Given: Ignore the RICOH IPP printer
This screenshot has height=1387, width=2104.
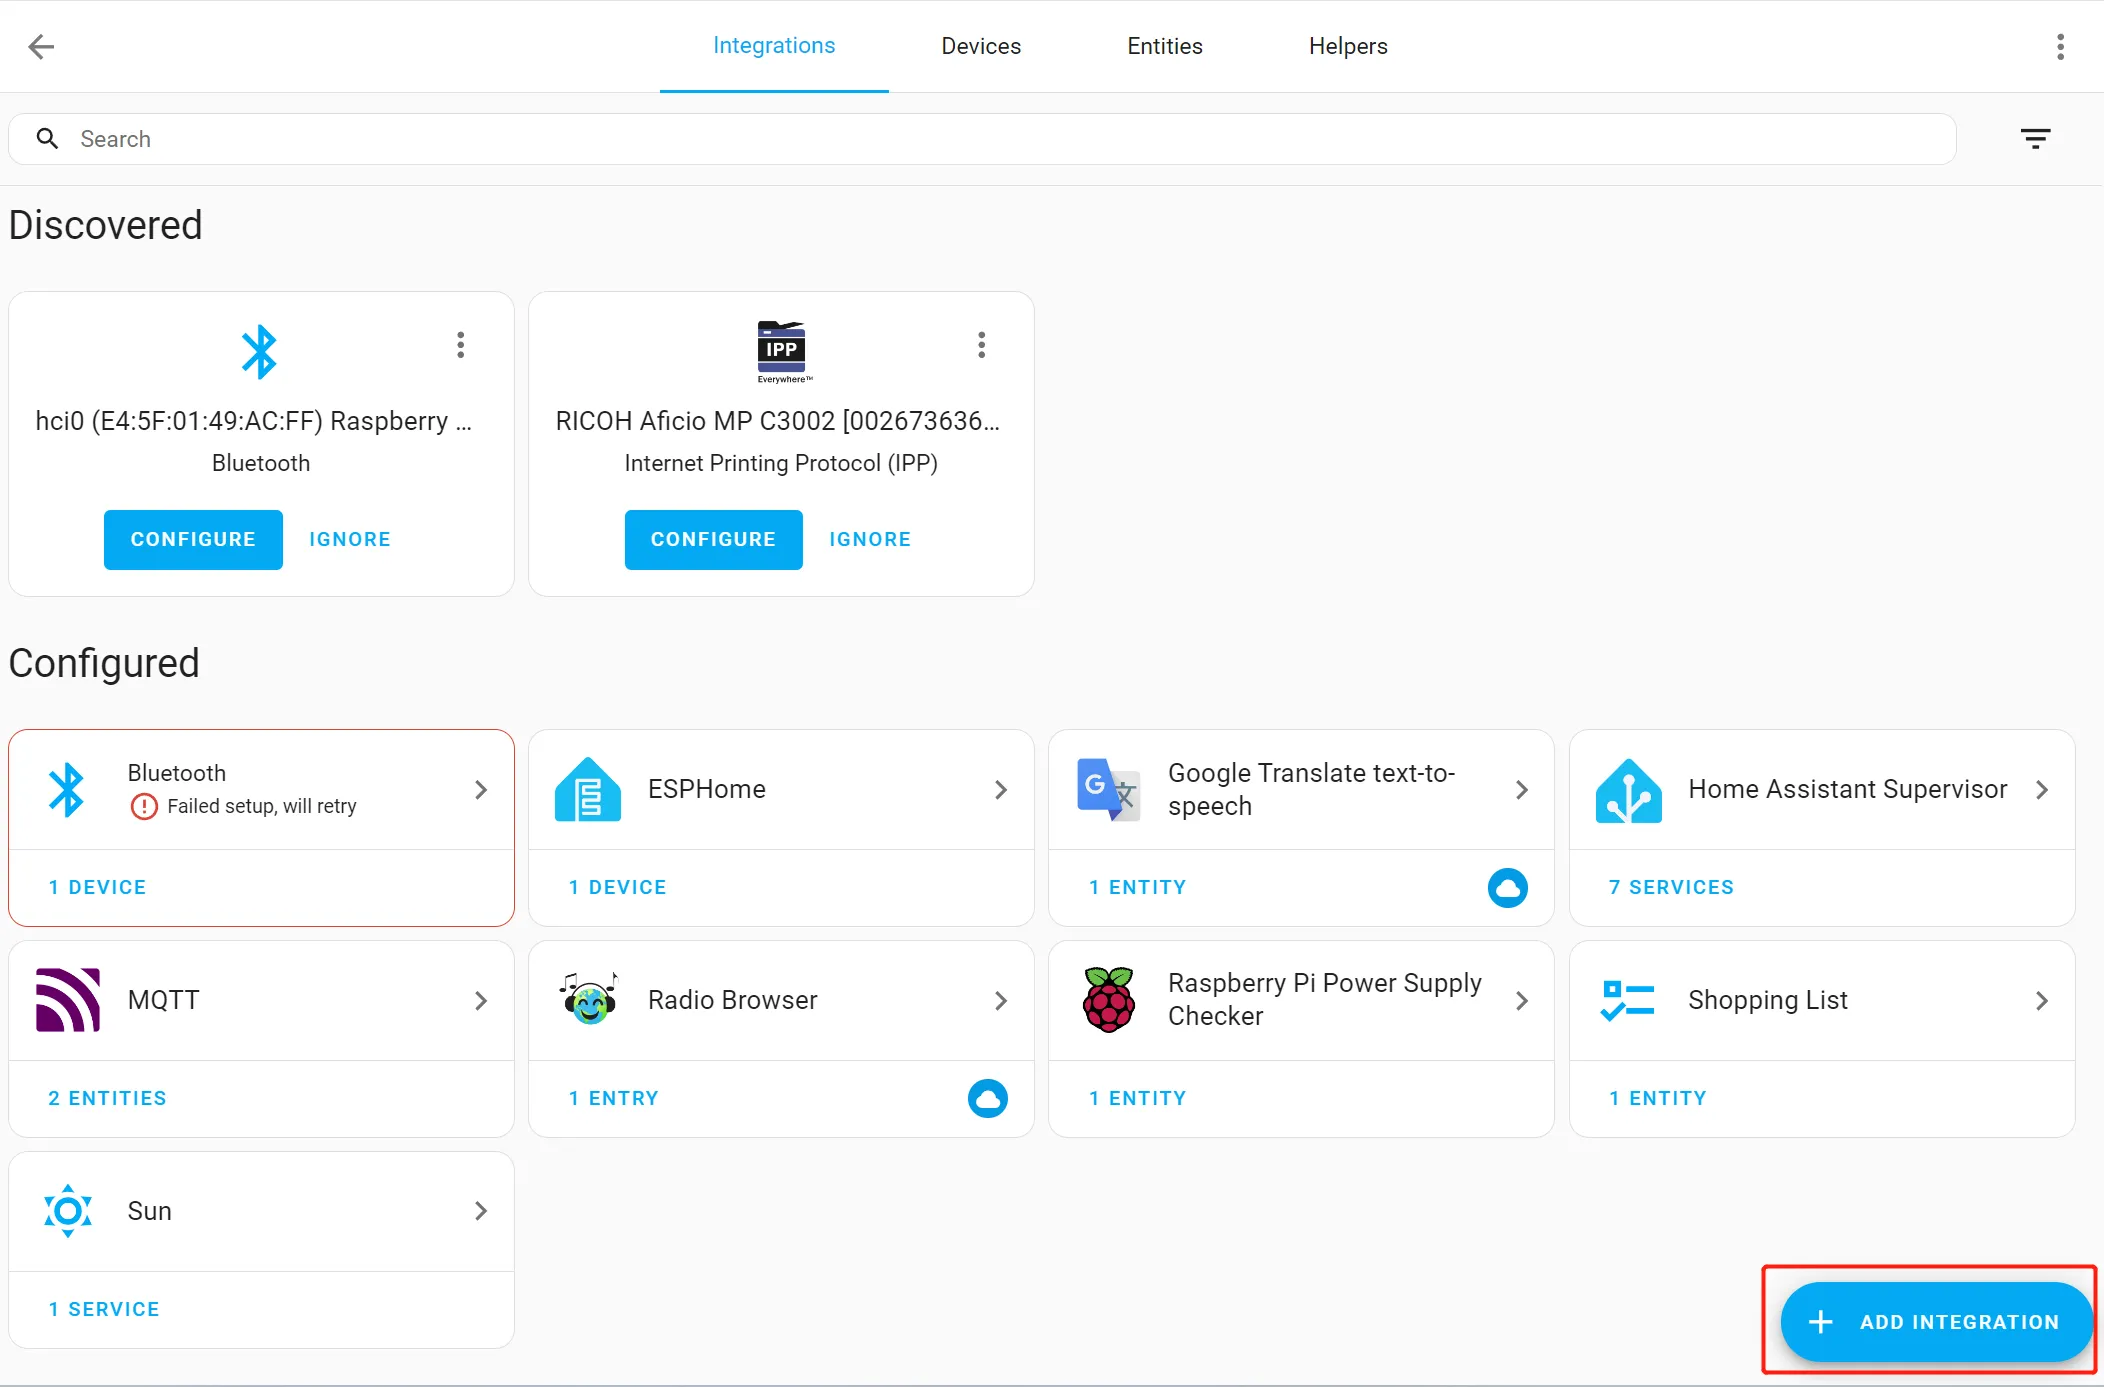Looking at the screenshot, I should point(869,539).
